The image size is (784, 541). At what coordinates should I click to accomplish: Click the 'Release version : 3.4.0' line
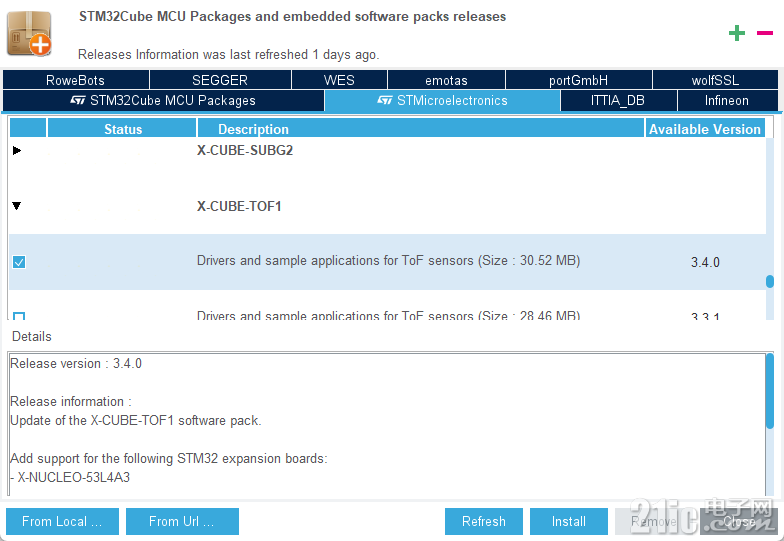(x=76, y=364)
